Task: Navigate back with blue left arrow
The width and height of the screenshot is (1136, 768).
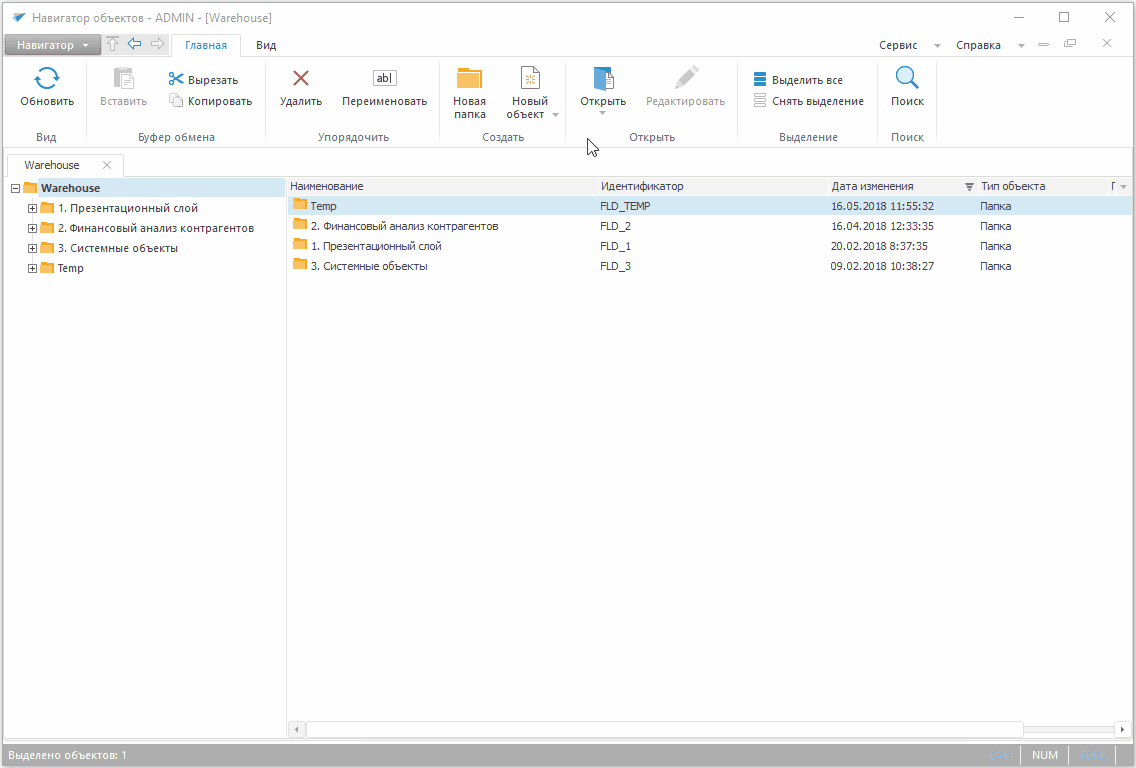Action: point(135,44)
